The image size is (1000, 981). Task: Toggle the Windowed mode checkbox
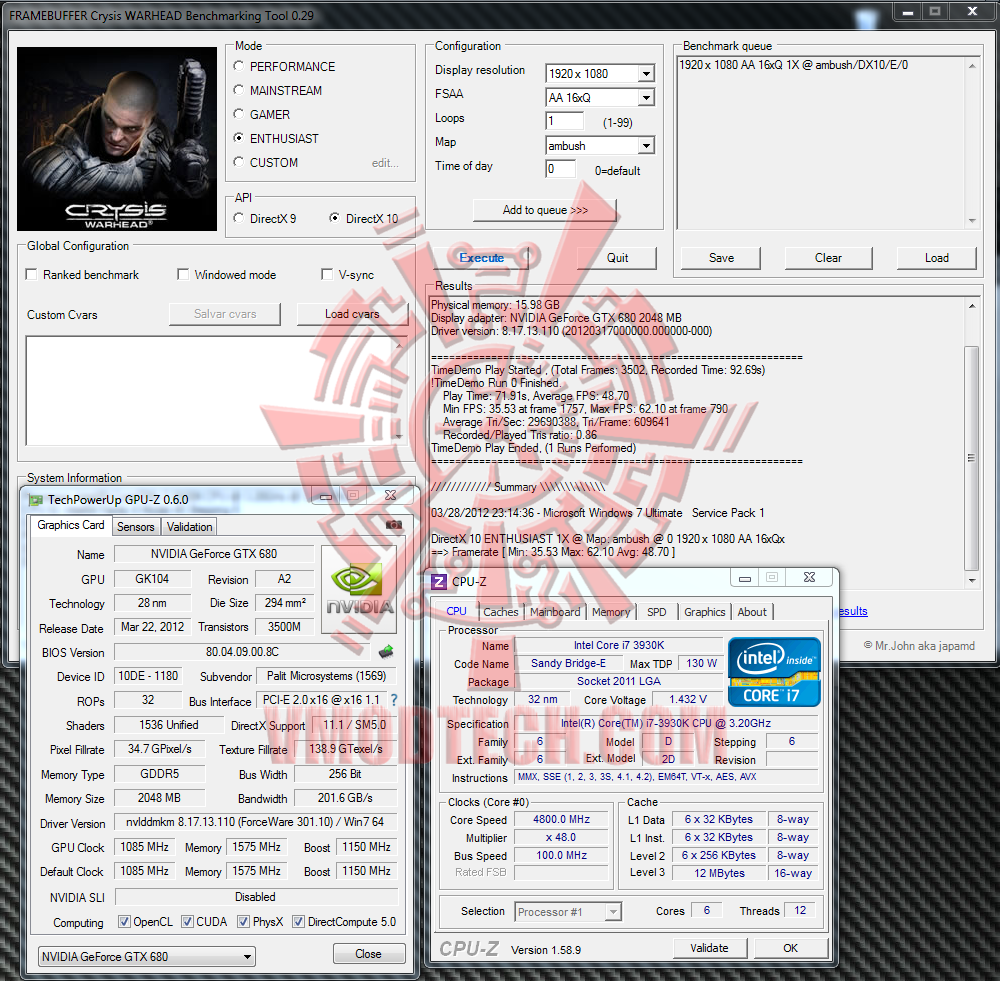183,274
